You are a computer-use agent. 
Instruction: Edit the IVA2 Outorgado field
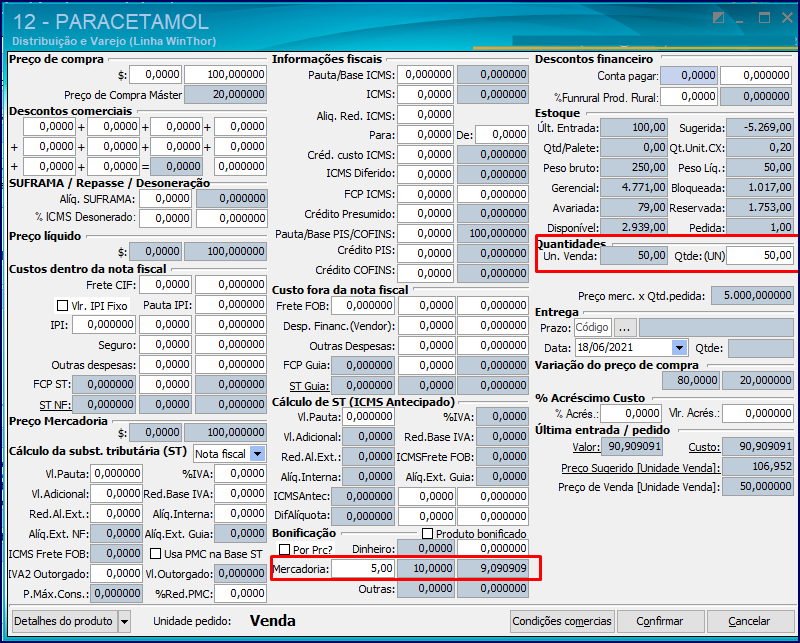click(116, 574)
